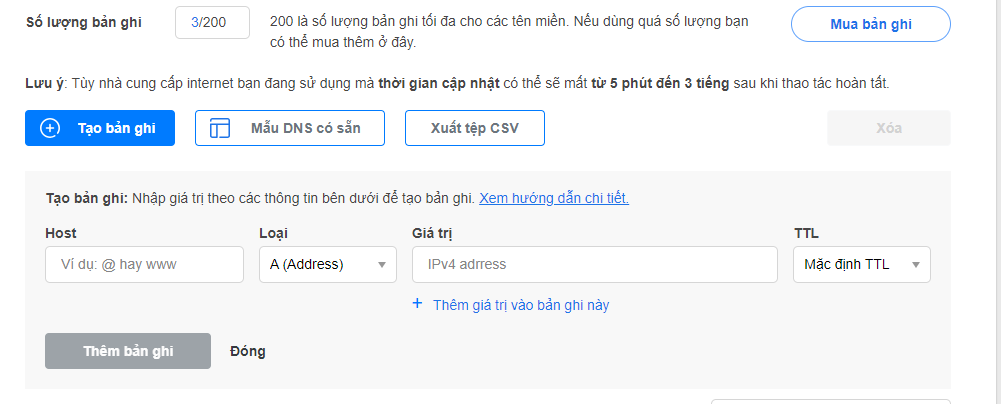The height and width of the screenshot is (404, 1001).
Task: Click the template layout icon in Mẫu DNS có sẵn
Action: tap(220, 128)
